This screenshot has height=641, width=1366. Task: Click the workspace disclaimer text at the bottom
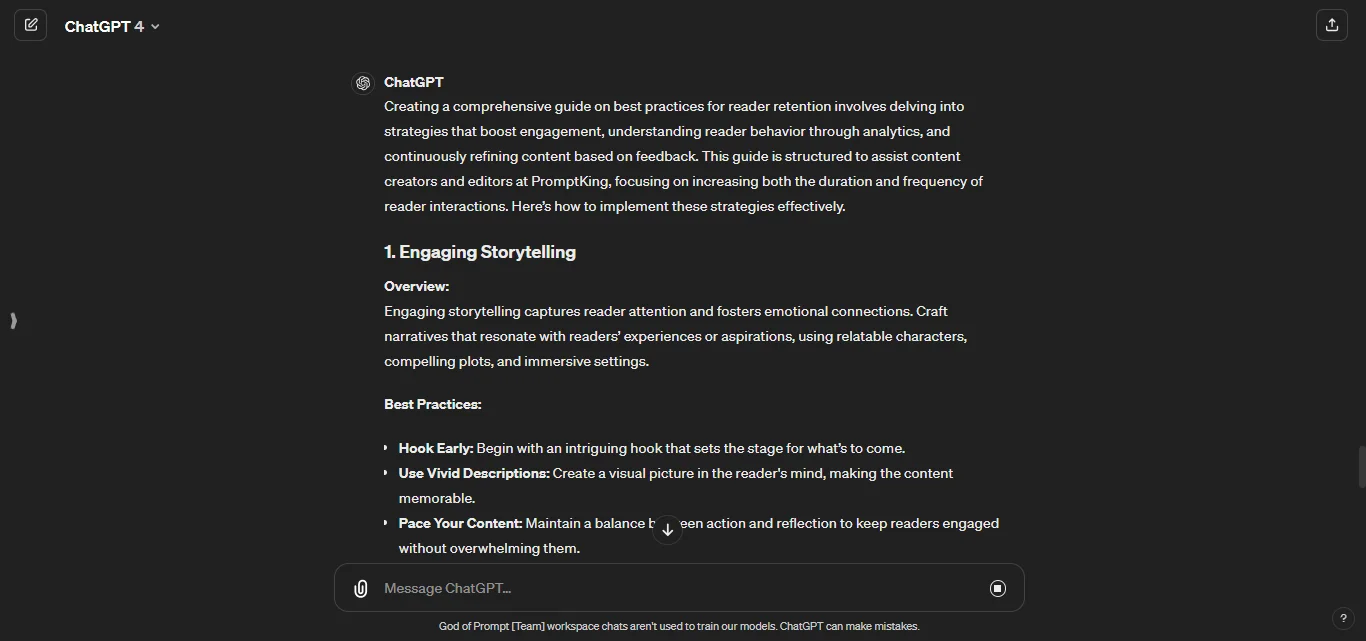(x=679, y=626)
